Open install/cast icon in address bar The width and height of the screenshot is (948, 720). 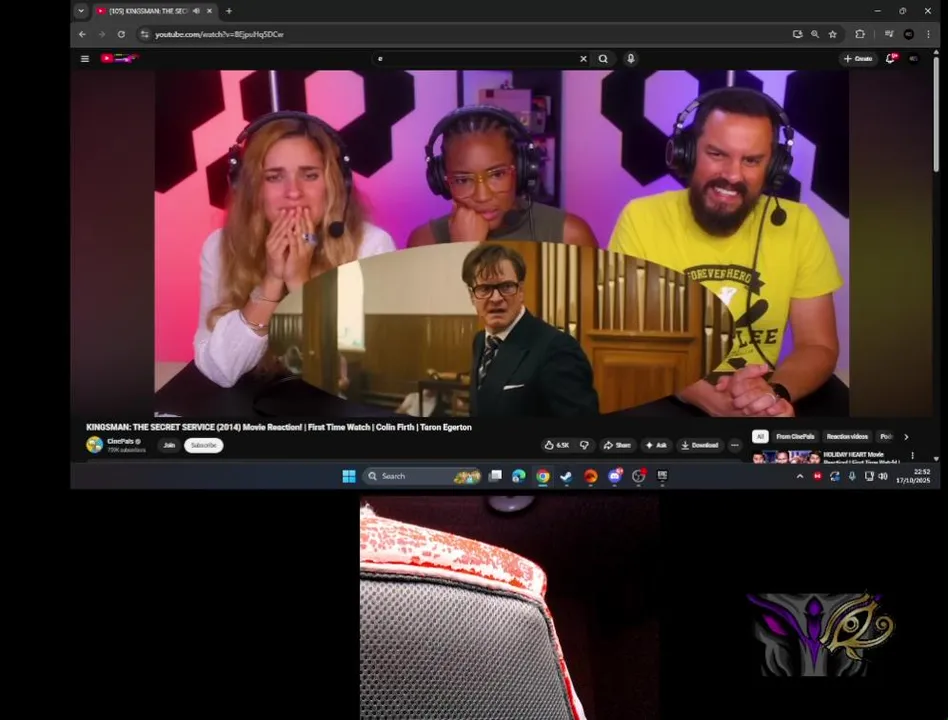coord(797,34)
